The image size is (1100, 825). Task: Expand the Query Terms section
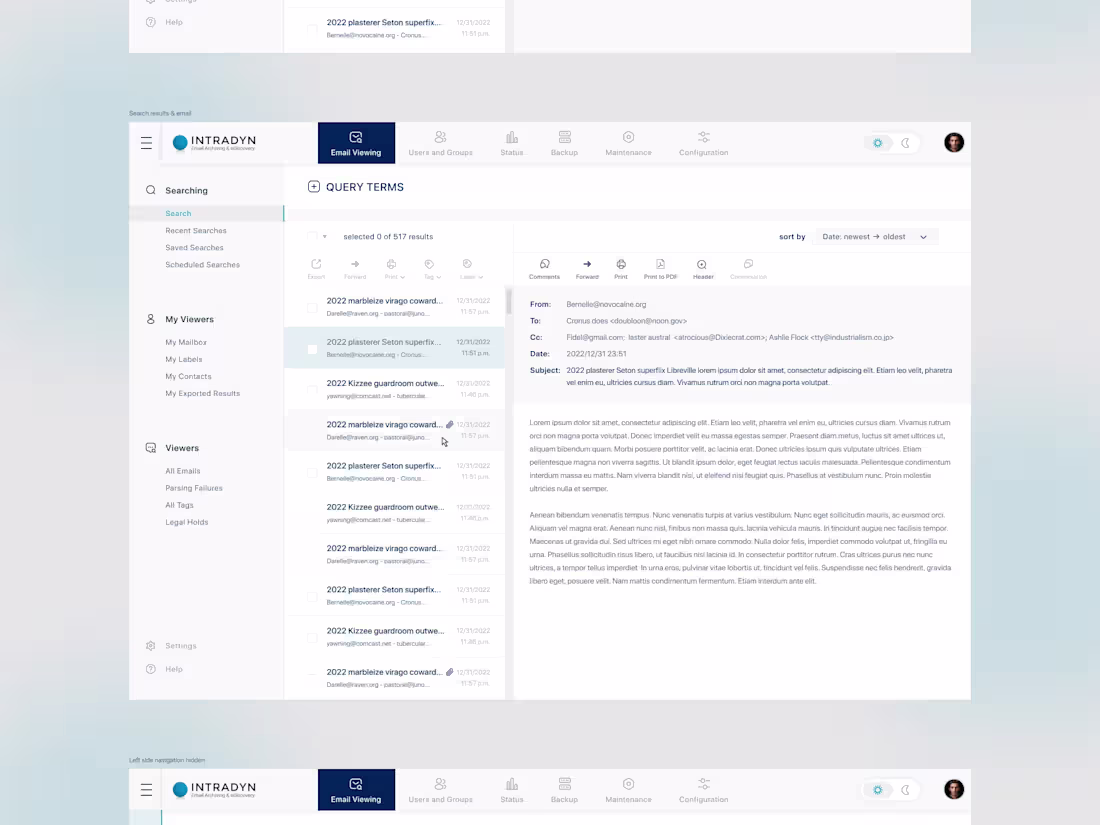[314, 186]
